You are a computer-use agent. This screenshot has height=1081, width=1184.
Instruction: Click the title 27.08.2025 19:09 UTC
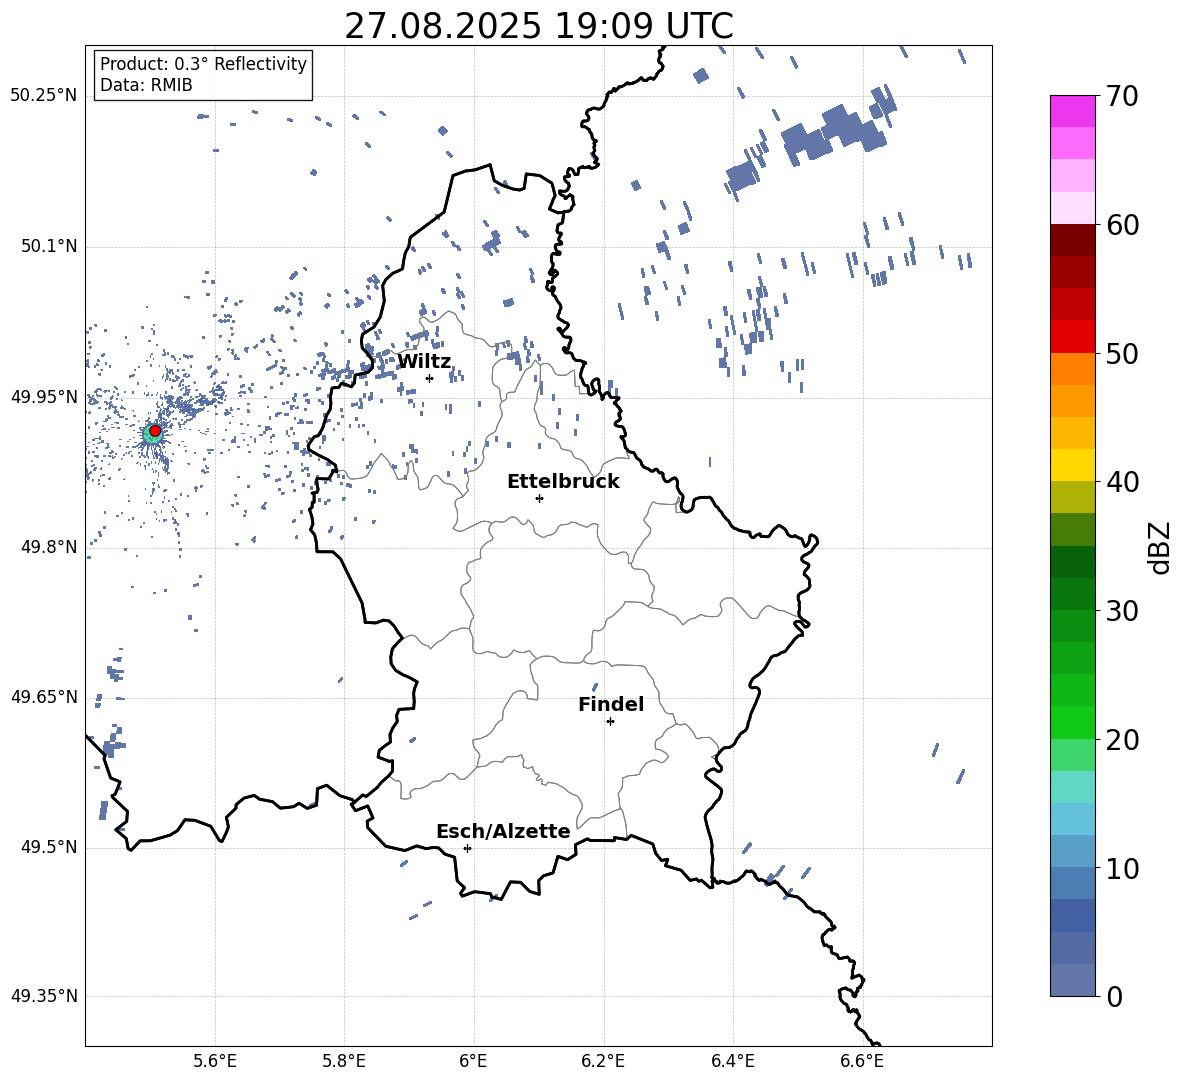[539, 26]
